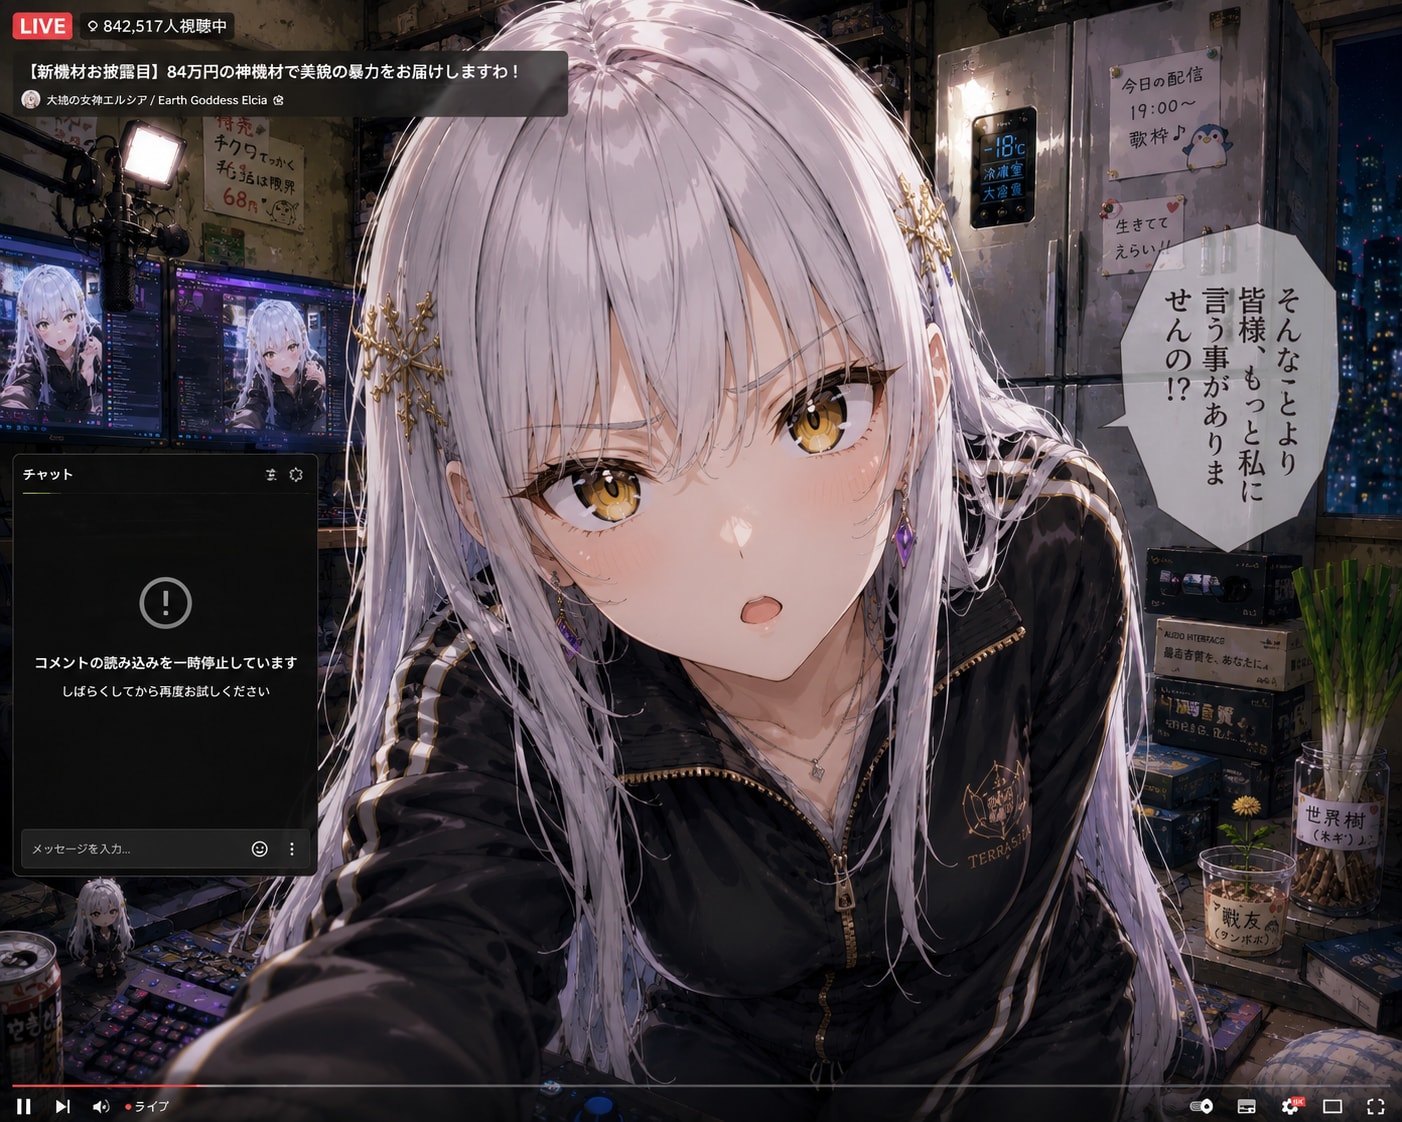Image resolution: width=1402 pixels, height=1122 pixels.
Task: Open the channel name Earth Goddess Elcia
Action: 157,100
